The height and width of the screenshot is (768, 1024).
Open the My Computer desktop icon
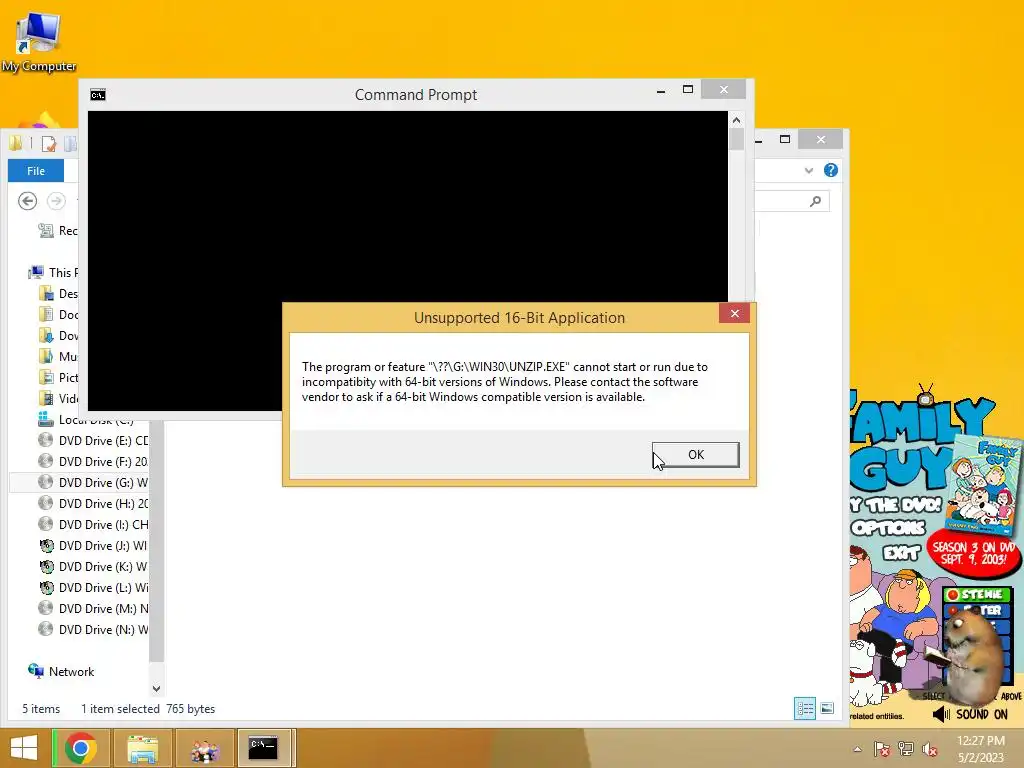click(x=39, y=42)
